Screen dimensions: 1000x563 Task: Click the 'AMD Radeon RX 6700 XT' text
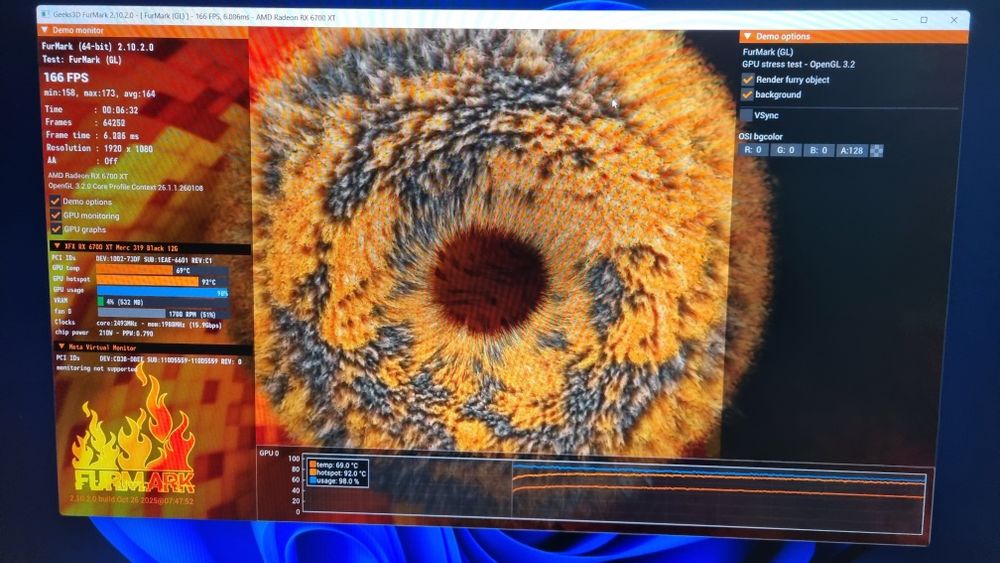pyautogui.click(x=87, y=176)
